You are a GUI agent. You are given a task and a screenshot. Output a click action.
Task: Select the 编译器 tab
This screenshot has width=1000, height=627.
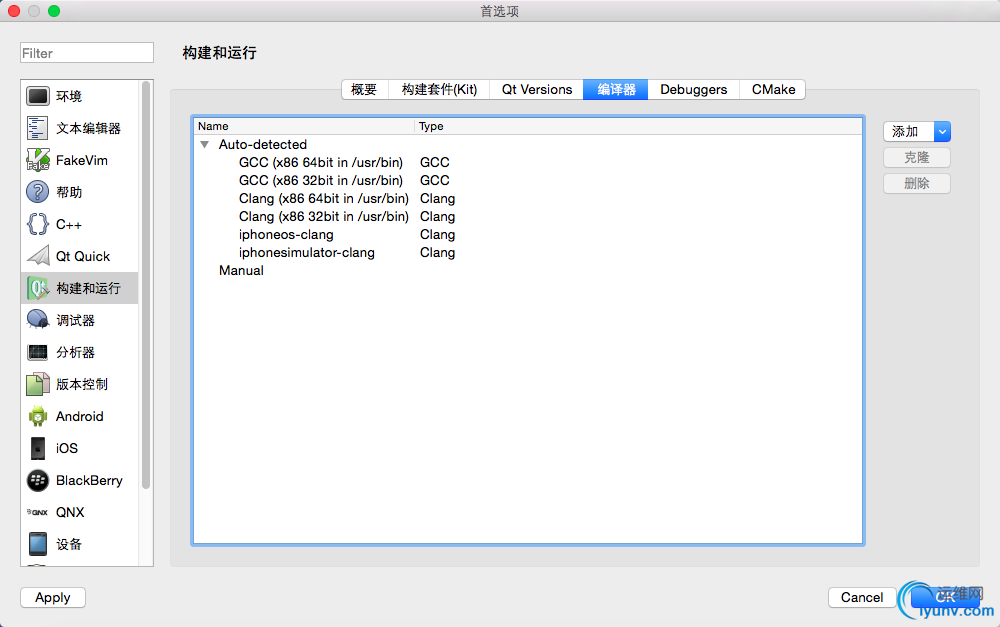(x=615, y=89)
